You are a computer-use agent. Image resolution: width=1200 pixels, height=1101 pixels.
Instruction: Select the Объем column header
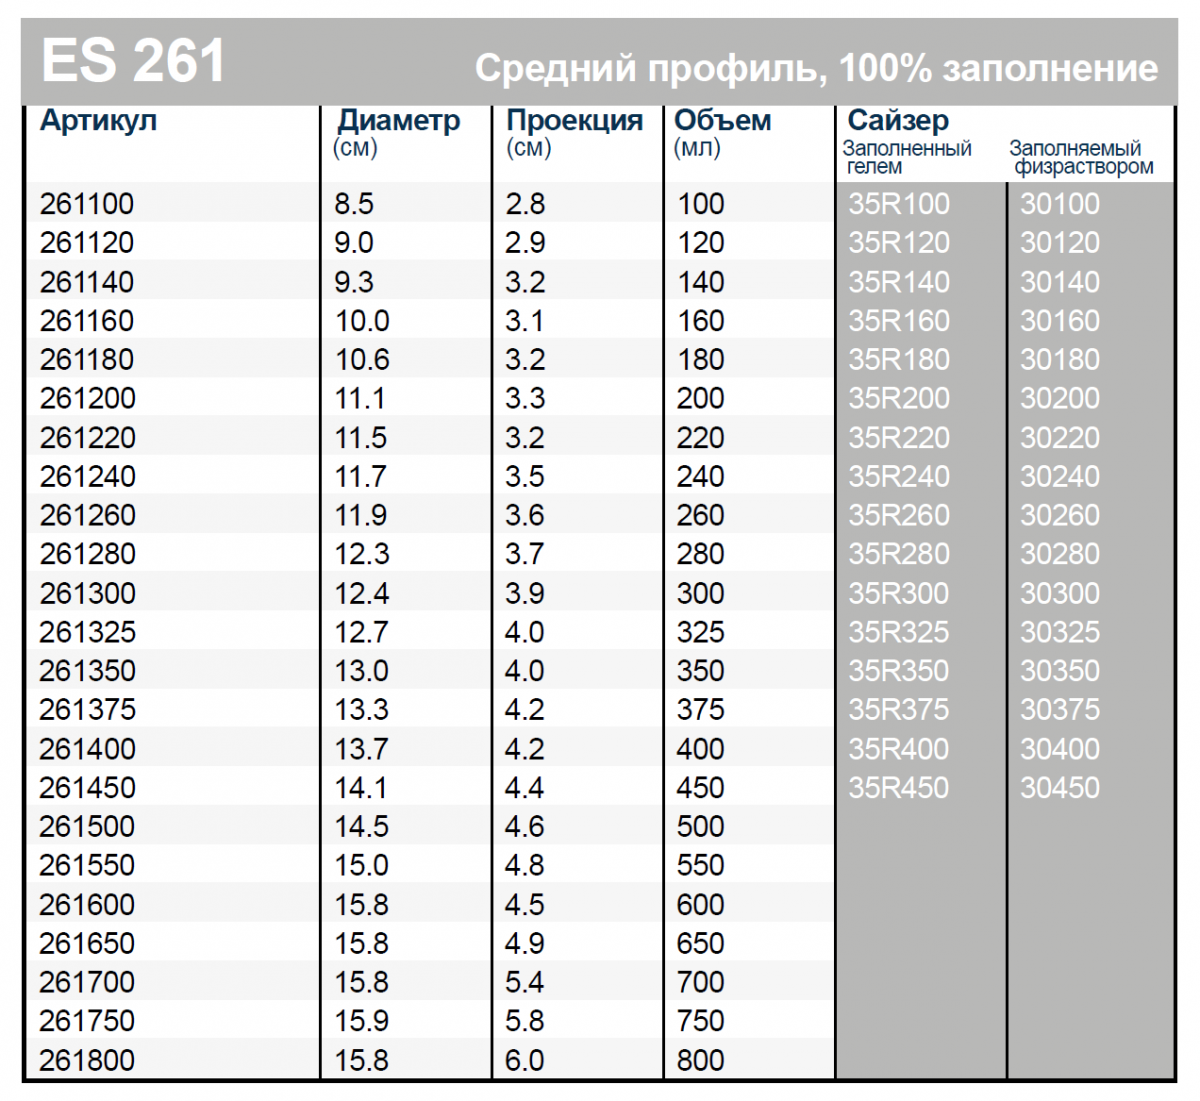723,121
